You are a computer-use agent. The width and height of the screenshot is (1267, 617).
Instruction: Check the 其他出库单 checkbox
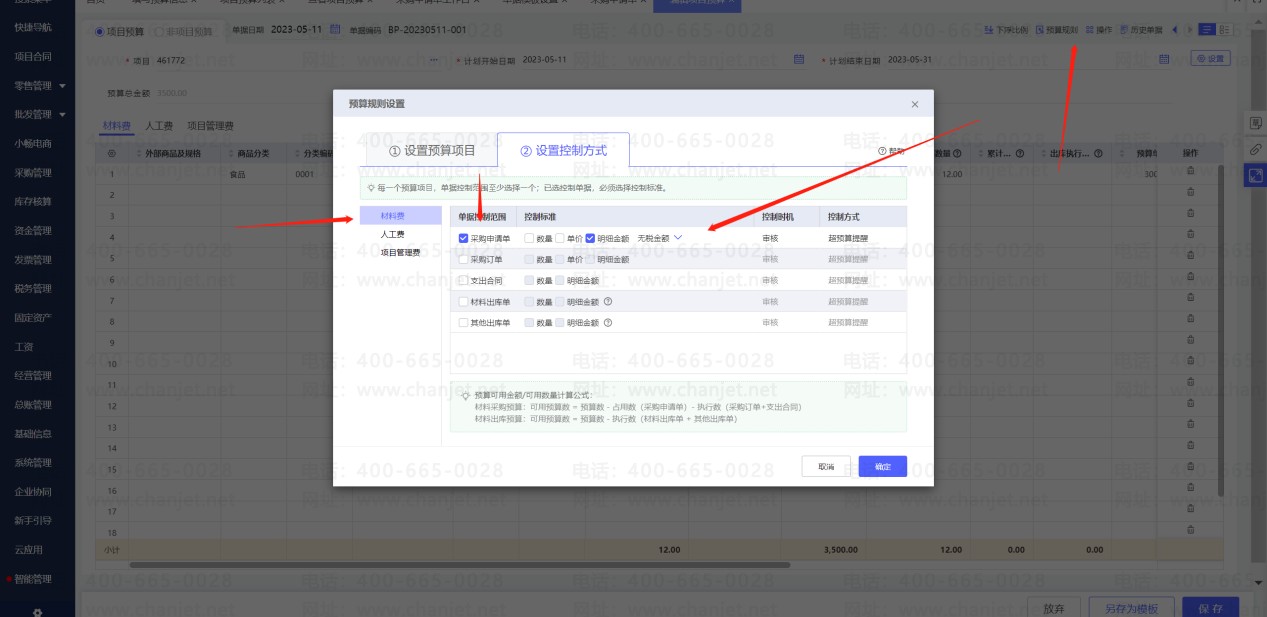click(x=463, y=322)
